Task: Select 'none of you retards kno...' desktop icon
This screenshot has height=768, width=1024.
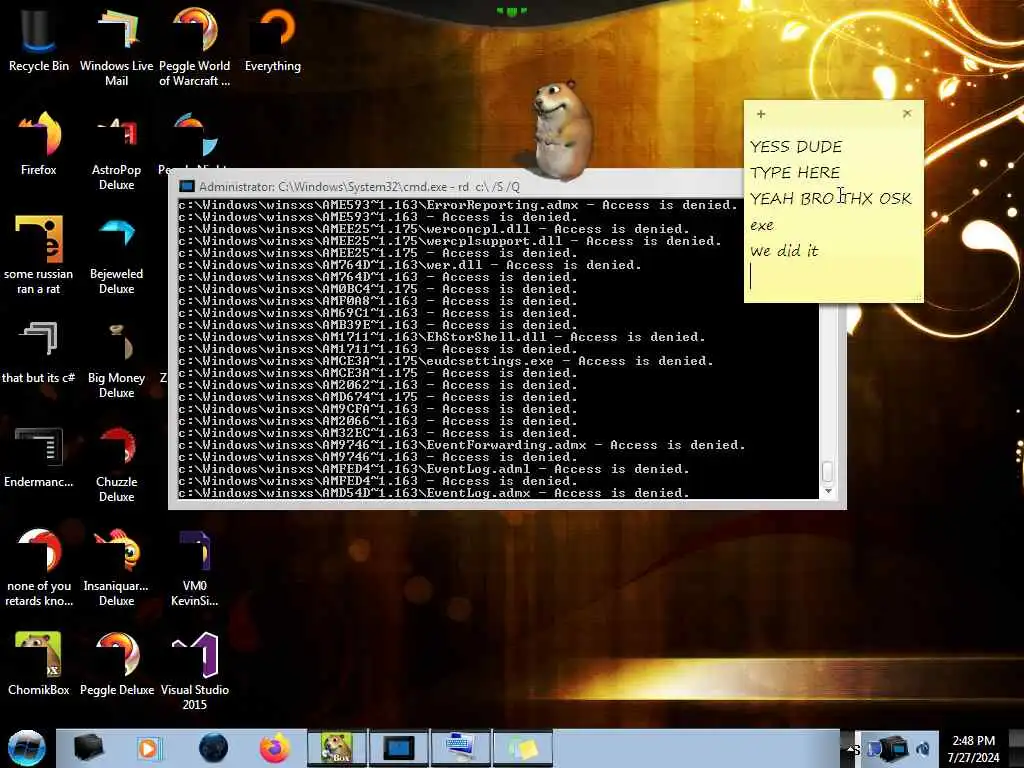Action: [39, 567]
